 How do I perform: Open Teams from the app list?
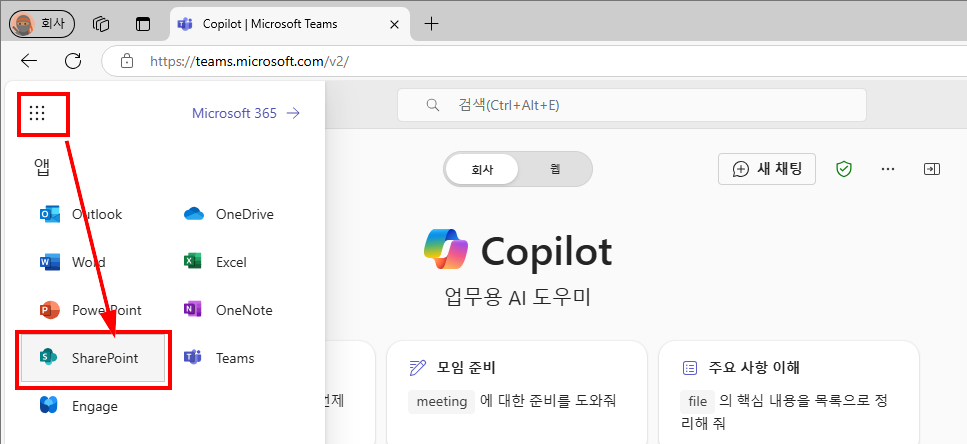tap(219, 358)
